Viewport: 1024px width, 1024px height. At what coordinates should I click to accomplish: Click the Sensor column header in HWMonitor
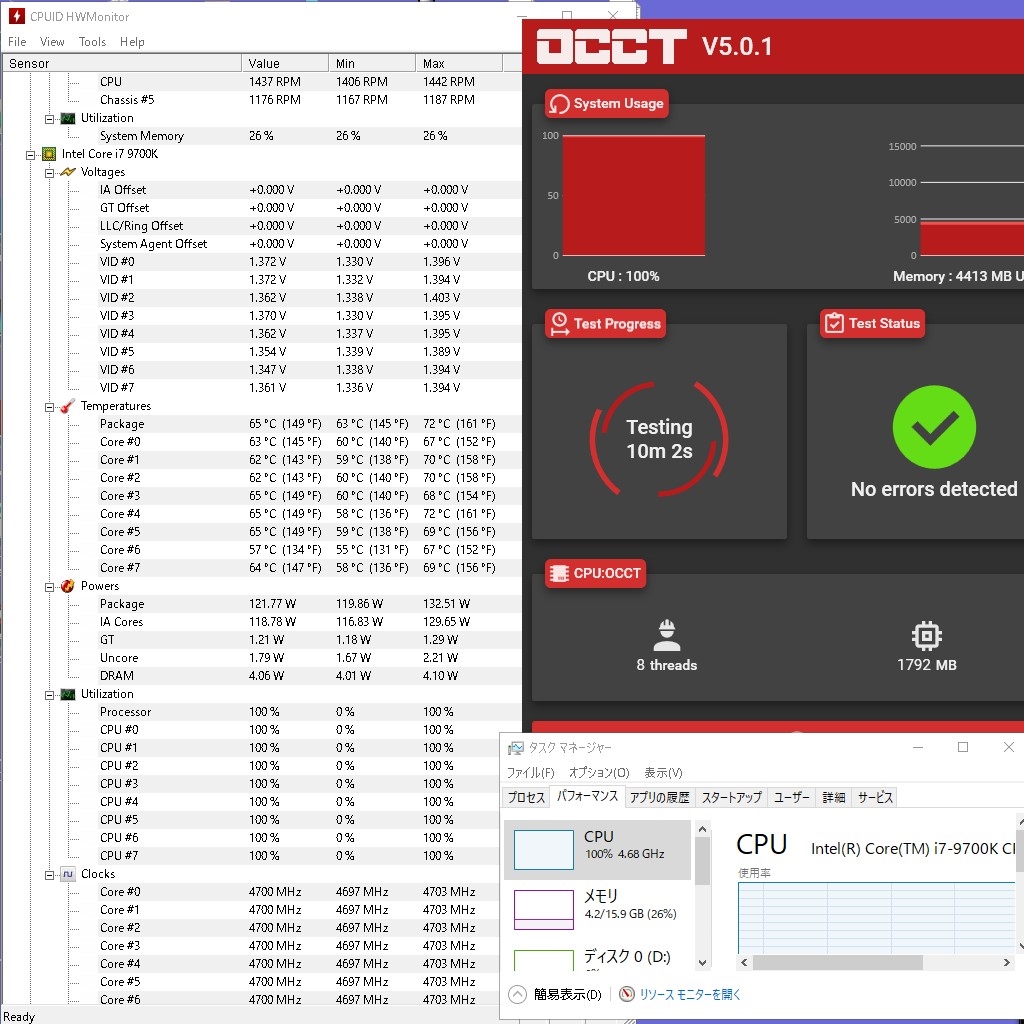(122, 63)
